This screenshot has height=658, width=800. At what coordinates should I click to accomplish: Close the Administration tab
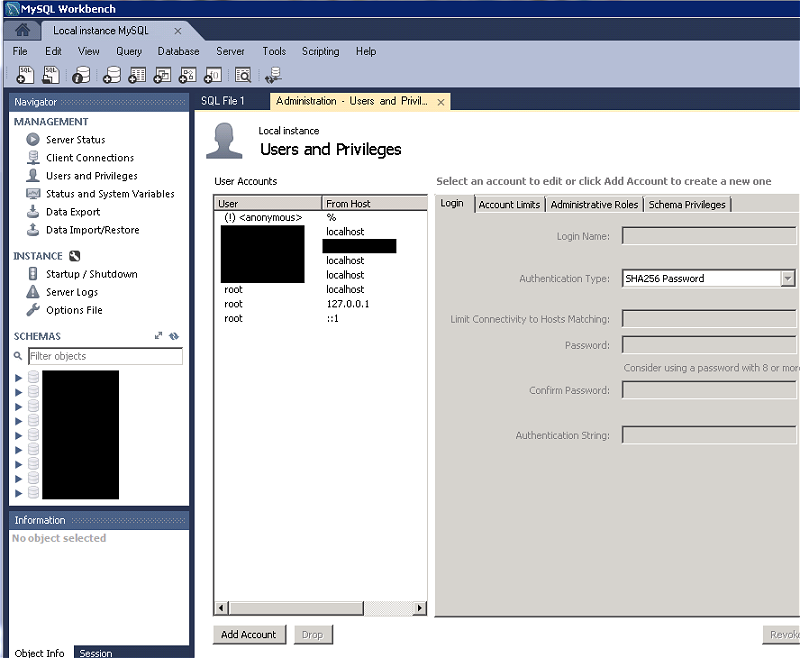coord(441,102)
